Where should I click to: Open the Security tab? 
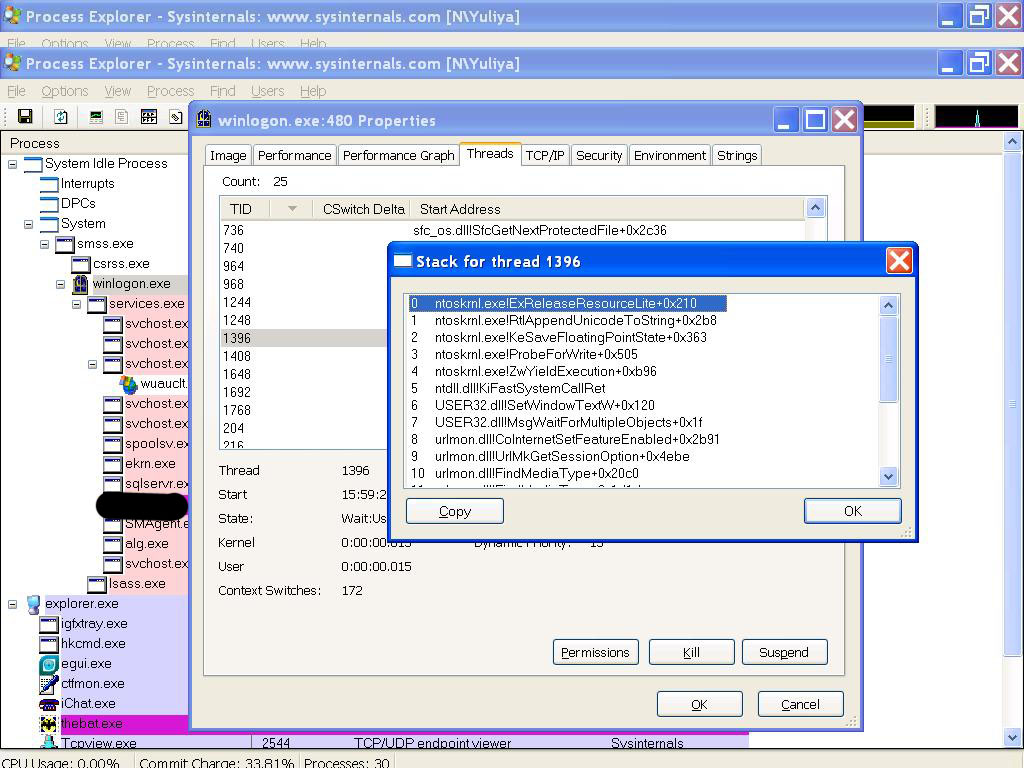599,155
